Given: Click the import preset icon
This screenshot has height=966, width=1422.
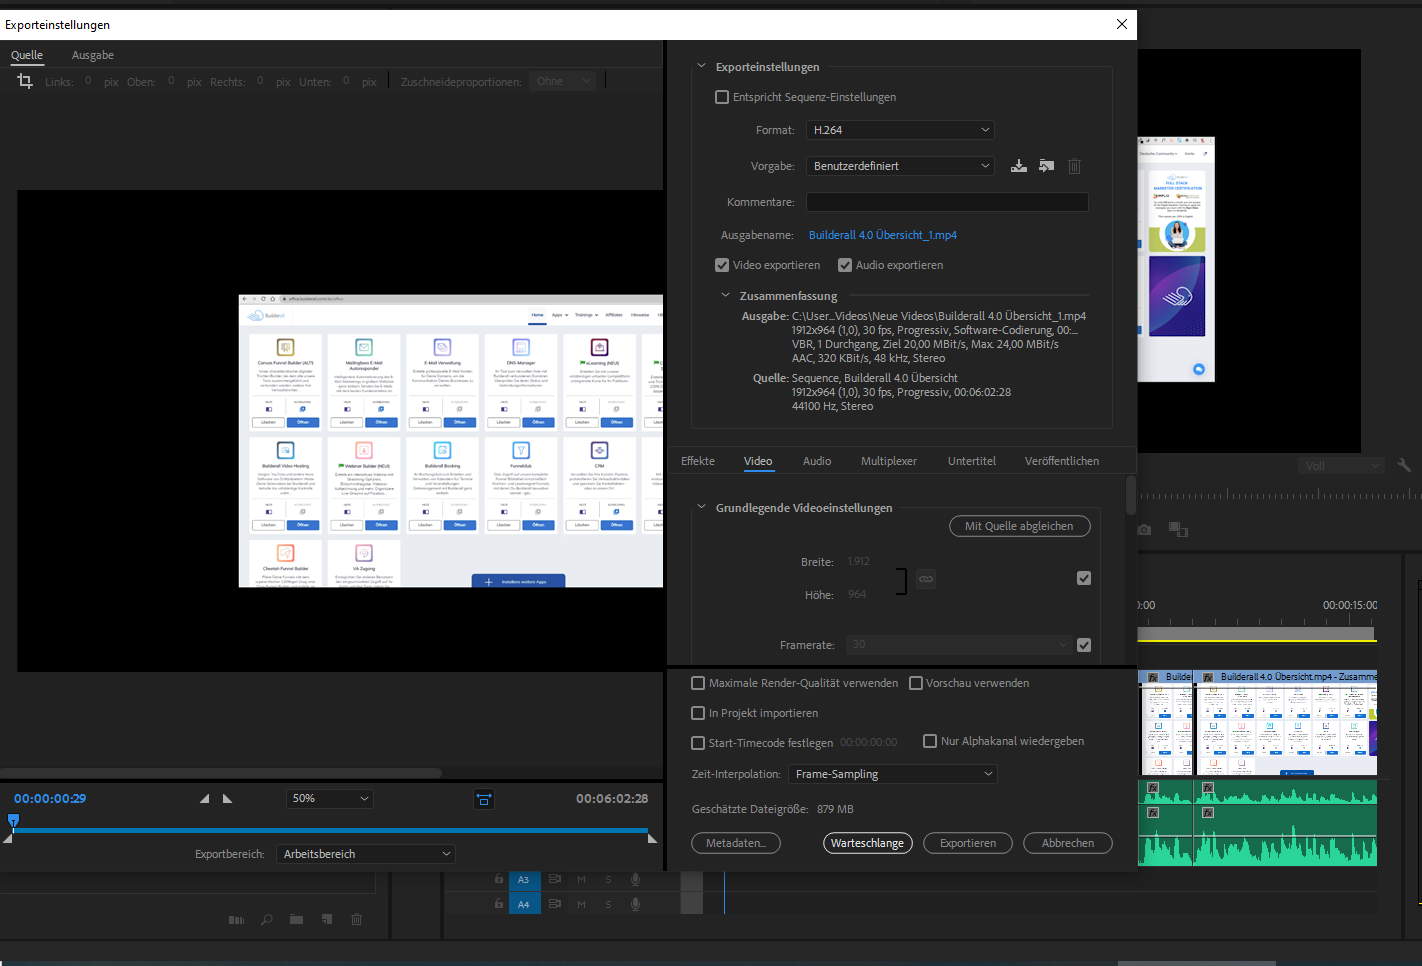Looking at the screenshot, I should 1046,166.
